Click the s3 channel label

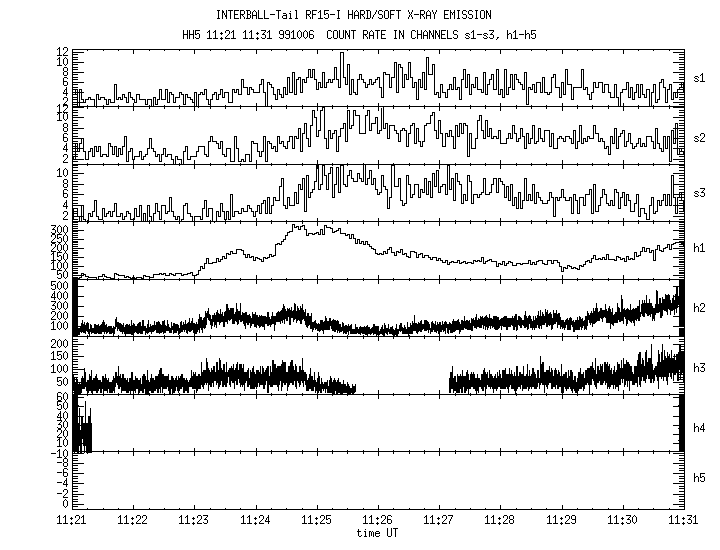click(699, 193)
